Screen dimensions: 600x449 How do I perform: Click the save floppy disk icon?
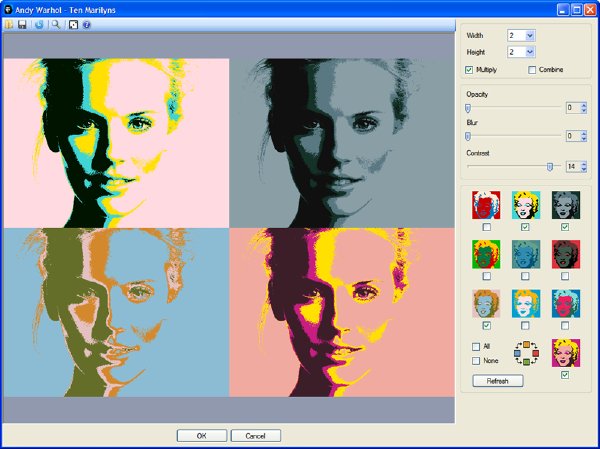click(22, 25)
